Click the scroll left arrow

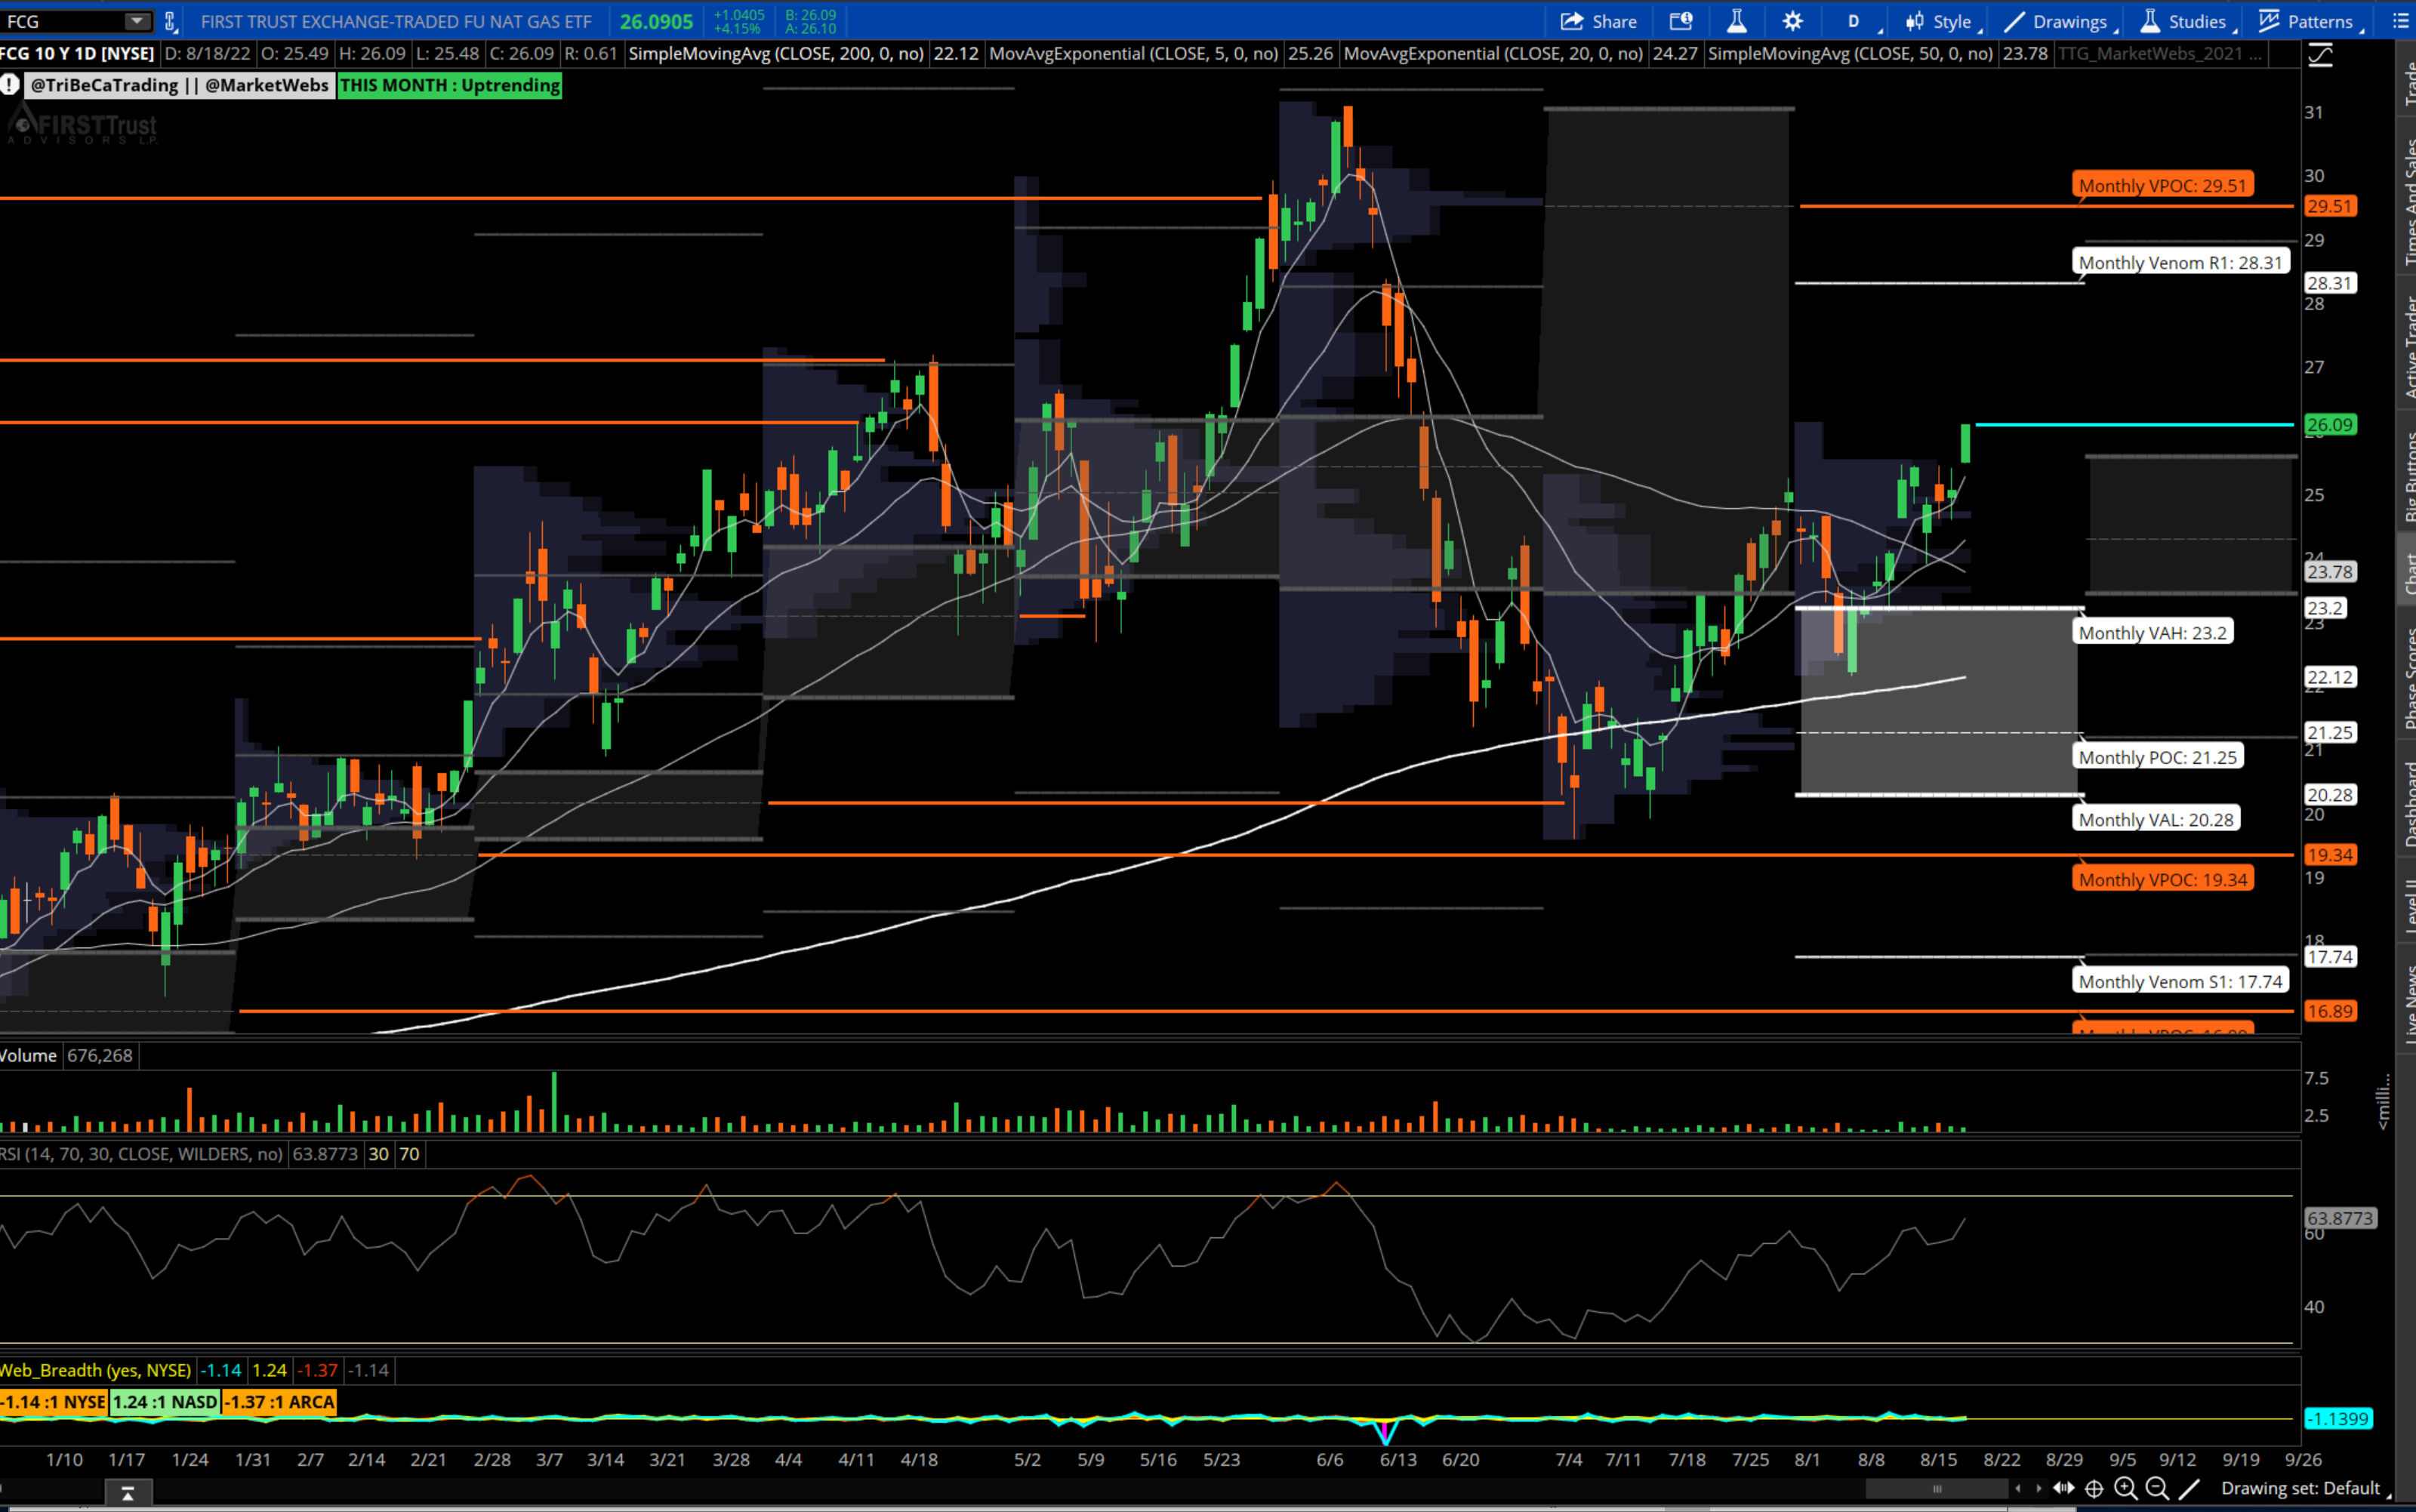tap(2018, 1489)
